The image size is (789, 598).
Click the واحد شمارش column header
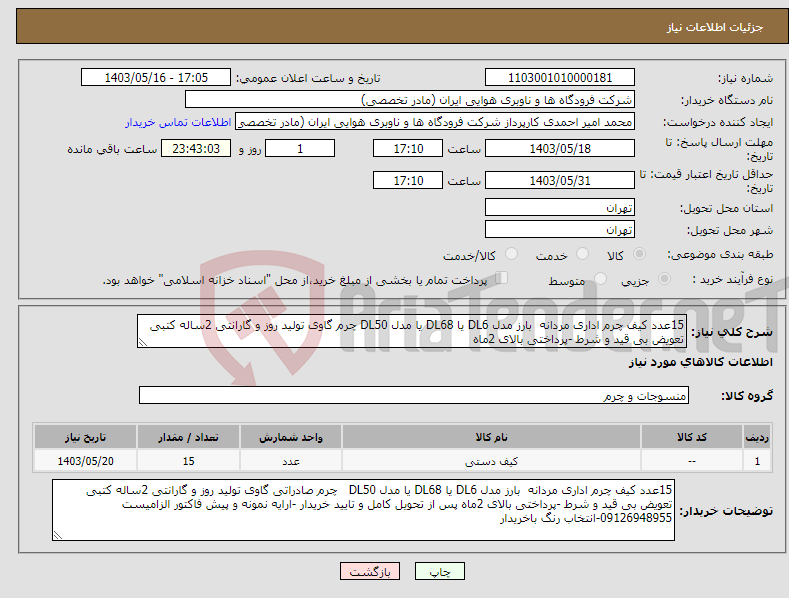pos(291,437)
